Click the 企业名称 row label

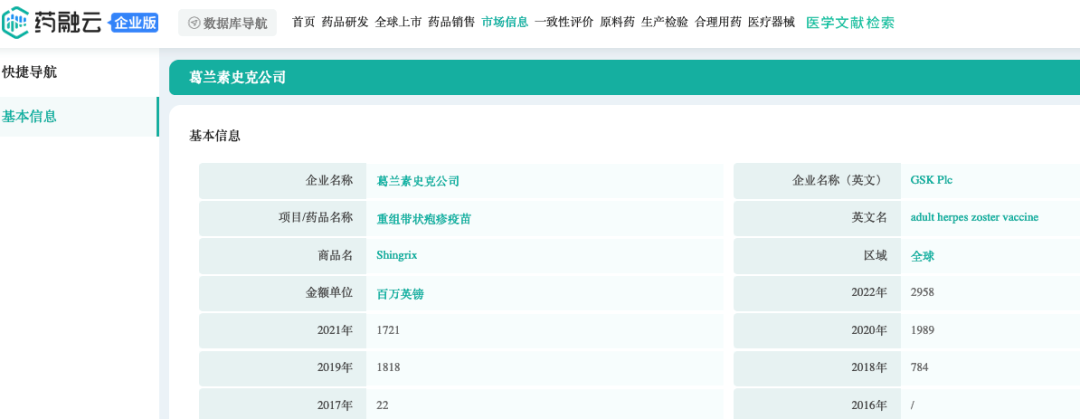(x=329, y=181)
